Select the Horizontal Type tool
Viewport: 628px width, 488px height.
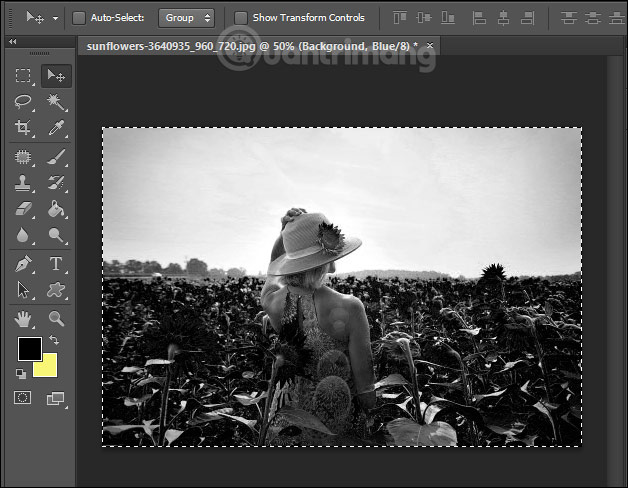(x=56, y=264)
